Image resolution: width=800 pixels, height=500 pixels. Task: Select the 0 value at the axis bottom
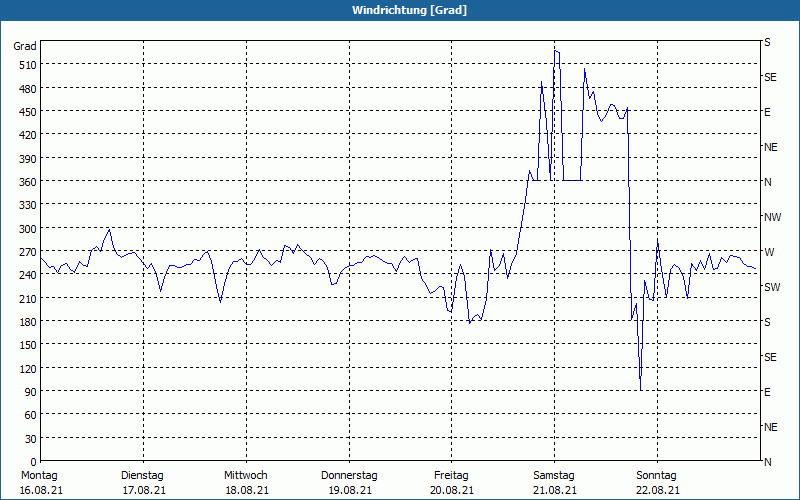click(x=33, y=461)
